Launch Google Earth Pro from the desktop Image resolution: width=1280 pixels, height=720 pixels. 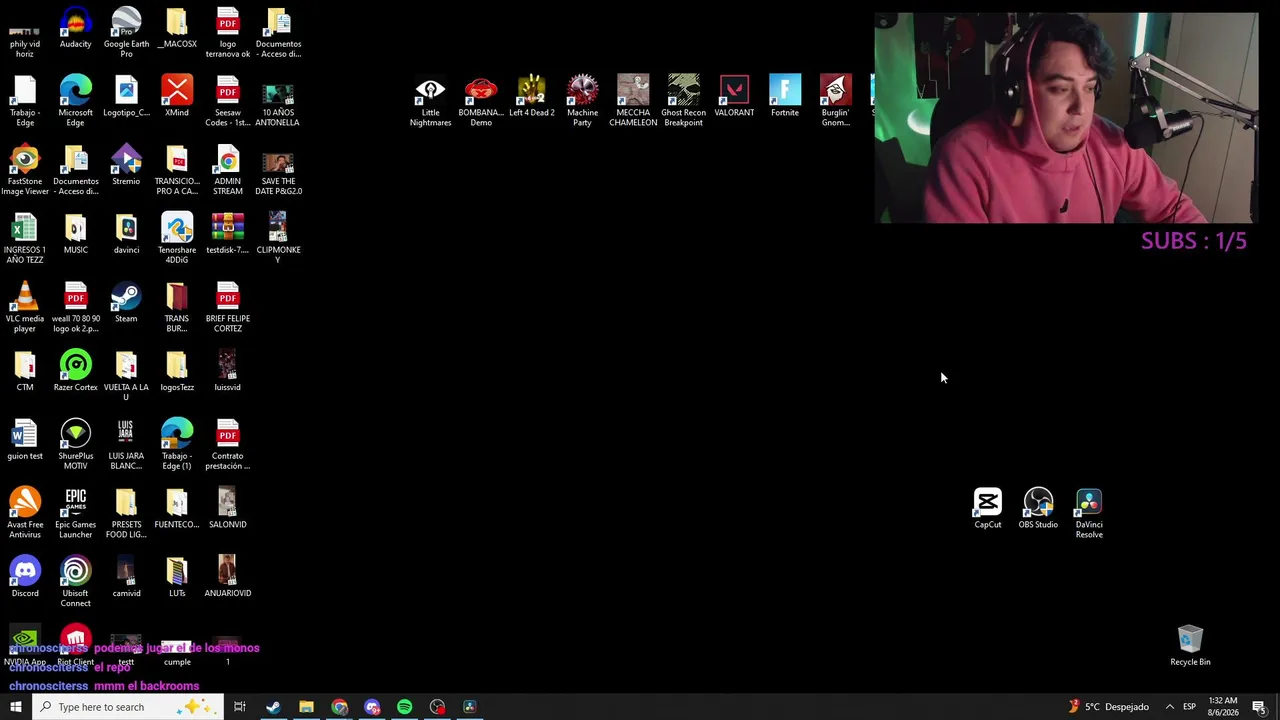tap(126, 32)
